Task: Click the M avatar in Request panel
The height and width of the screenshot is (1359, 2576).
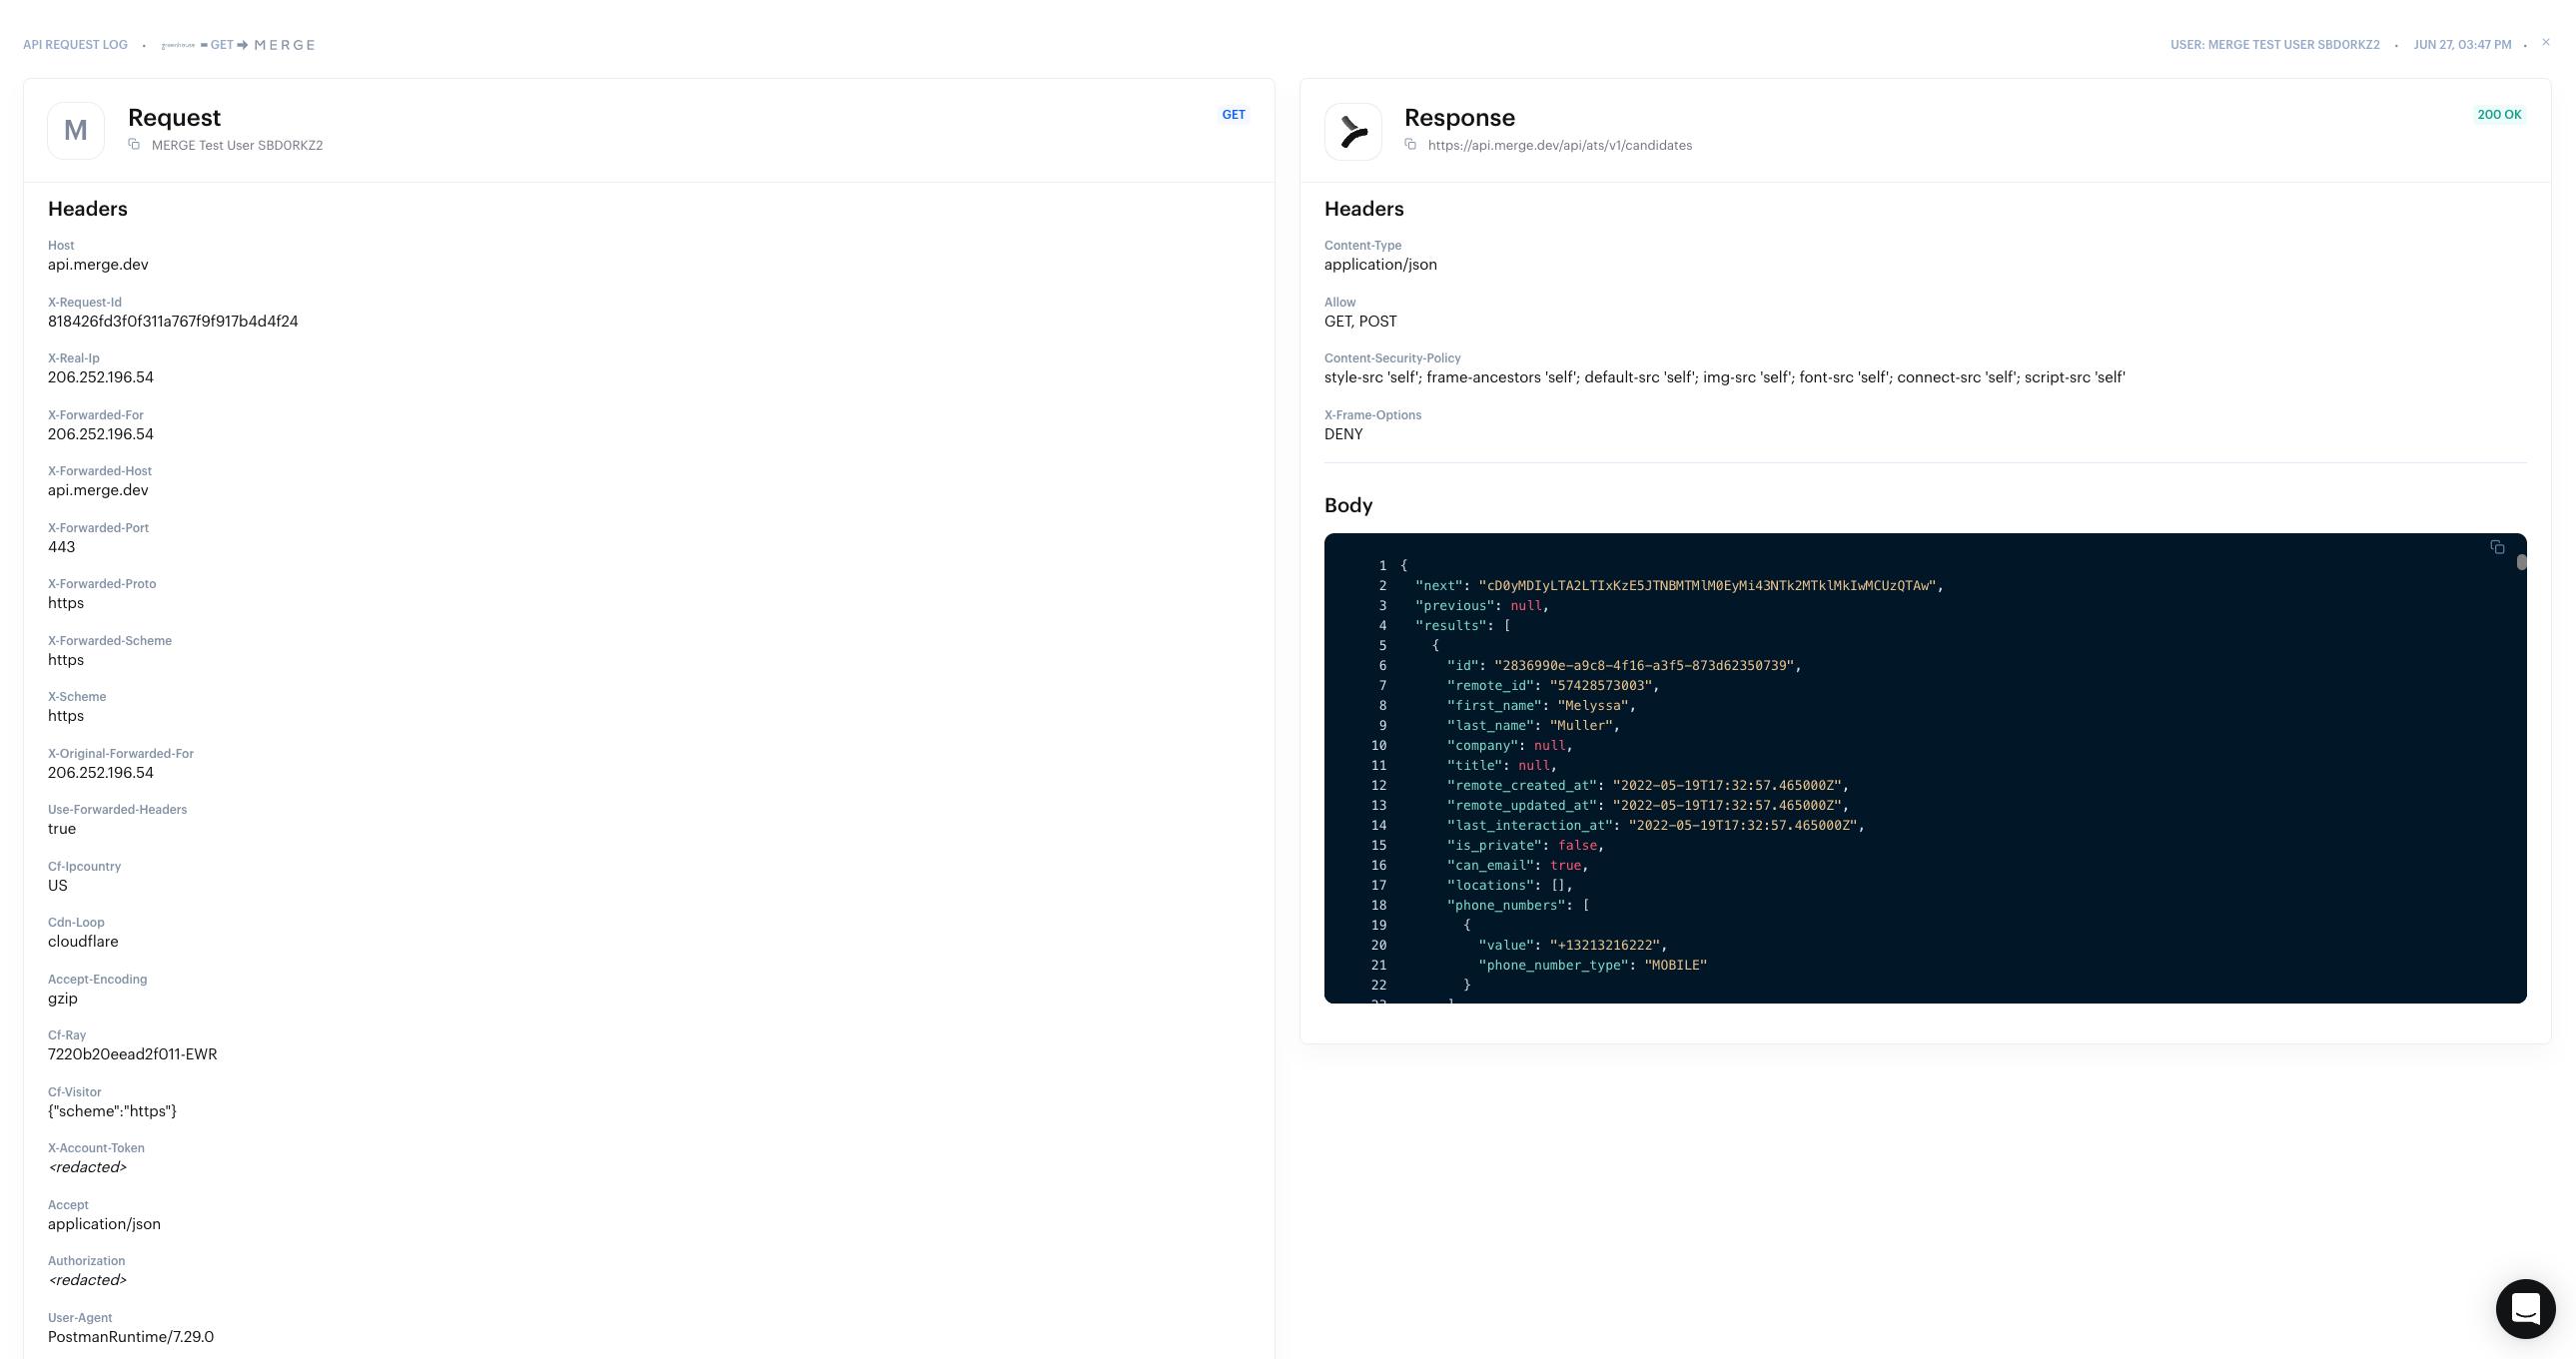Action: coord(76,131)
